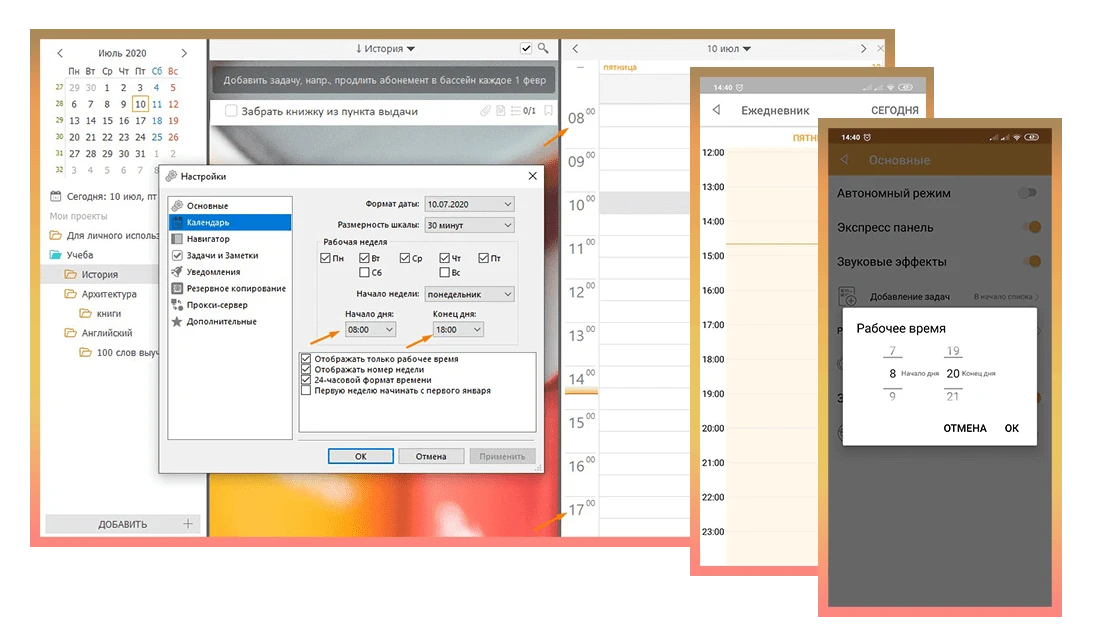Select Резервное копирование settings section
The image size is (1098, 640).
pos(235,288)
